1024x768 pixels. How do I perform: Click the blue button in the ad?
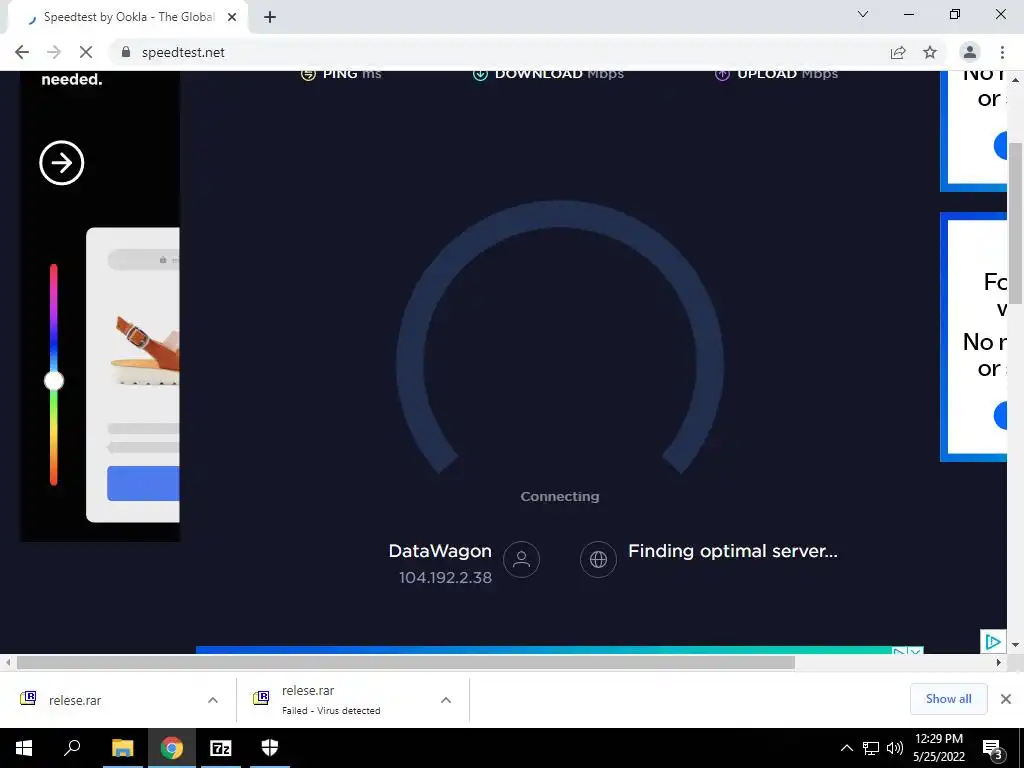[x=143, y=483]
